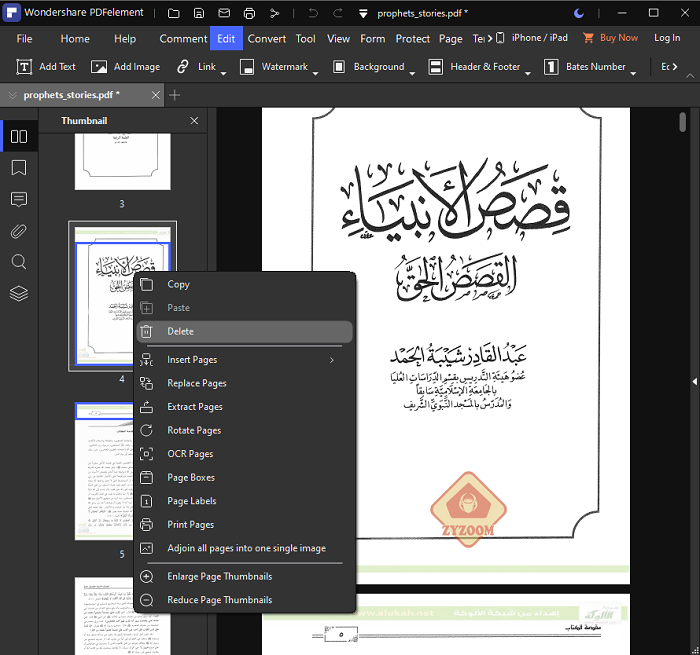
Task: Open quick access dropdown arrow before filename
Action: (363, 14)
